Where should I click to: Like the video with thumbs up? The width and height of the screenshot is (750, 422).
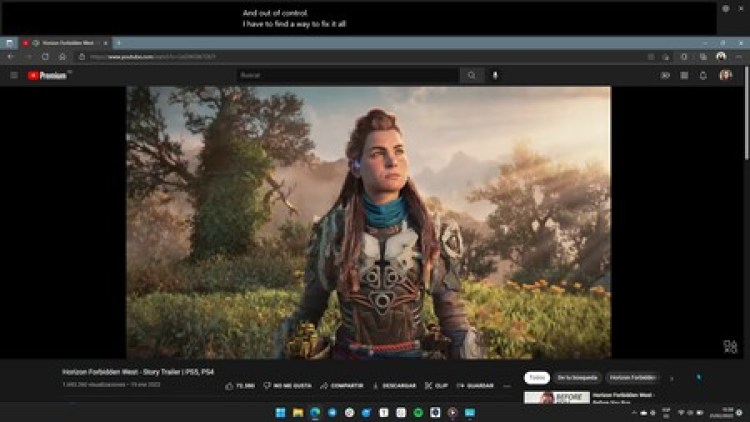point(240,386)
